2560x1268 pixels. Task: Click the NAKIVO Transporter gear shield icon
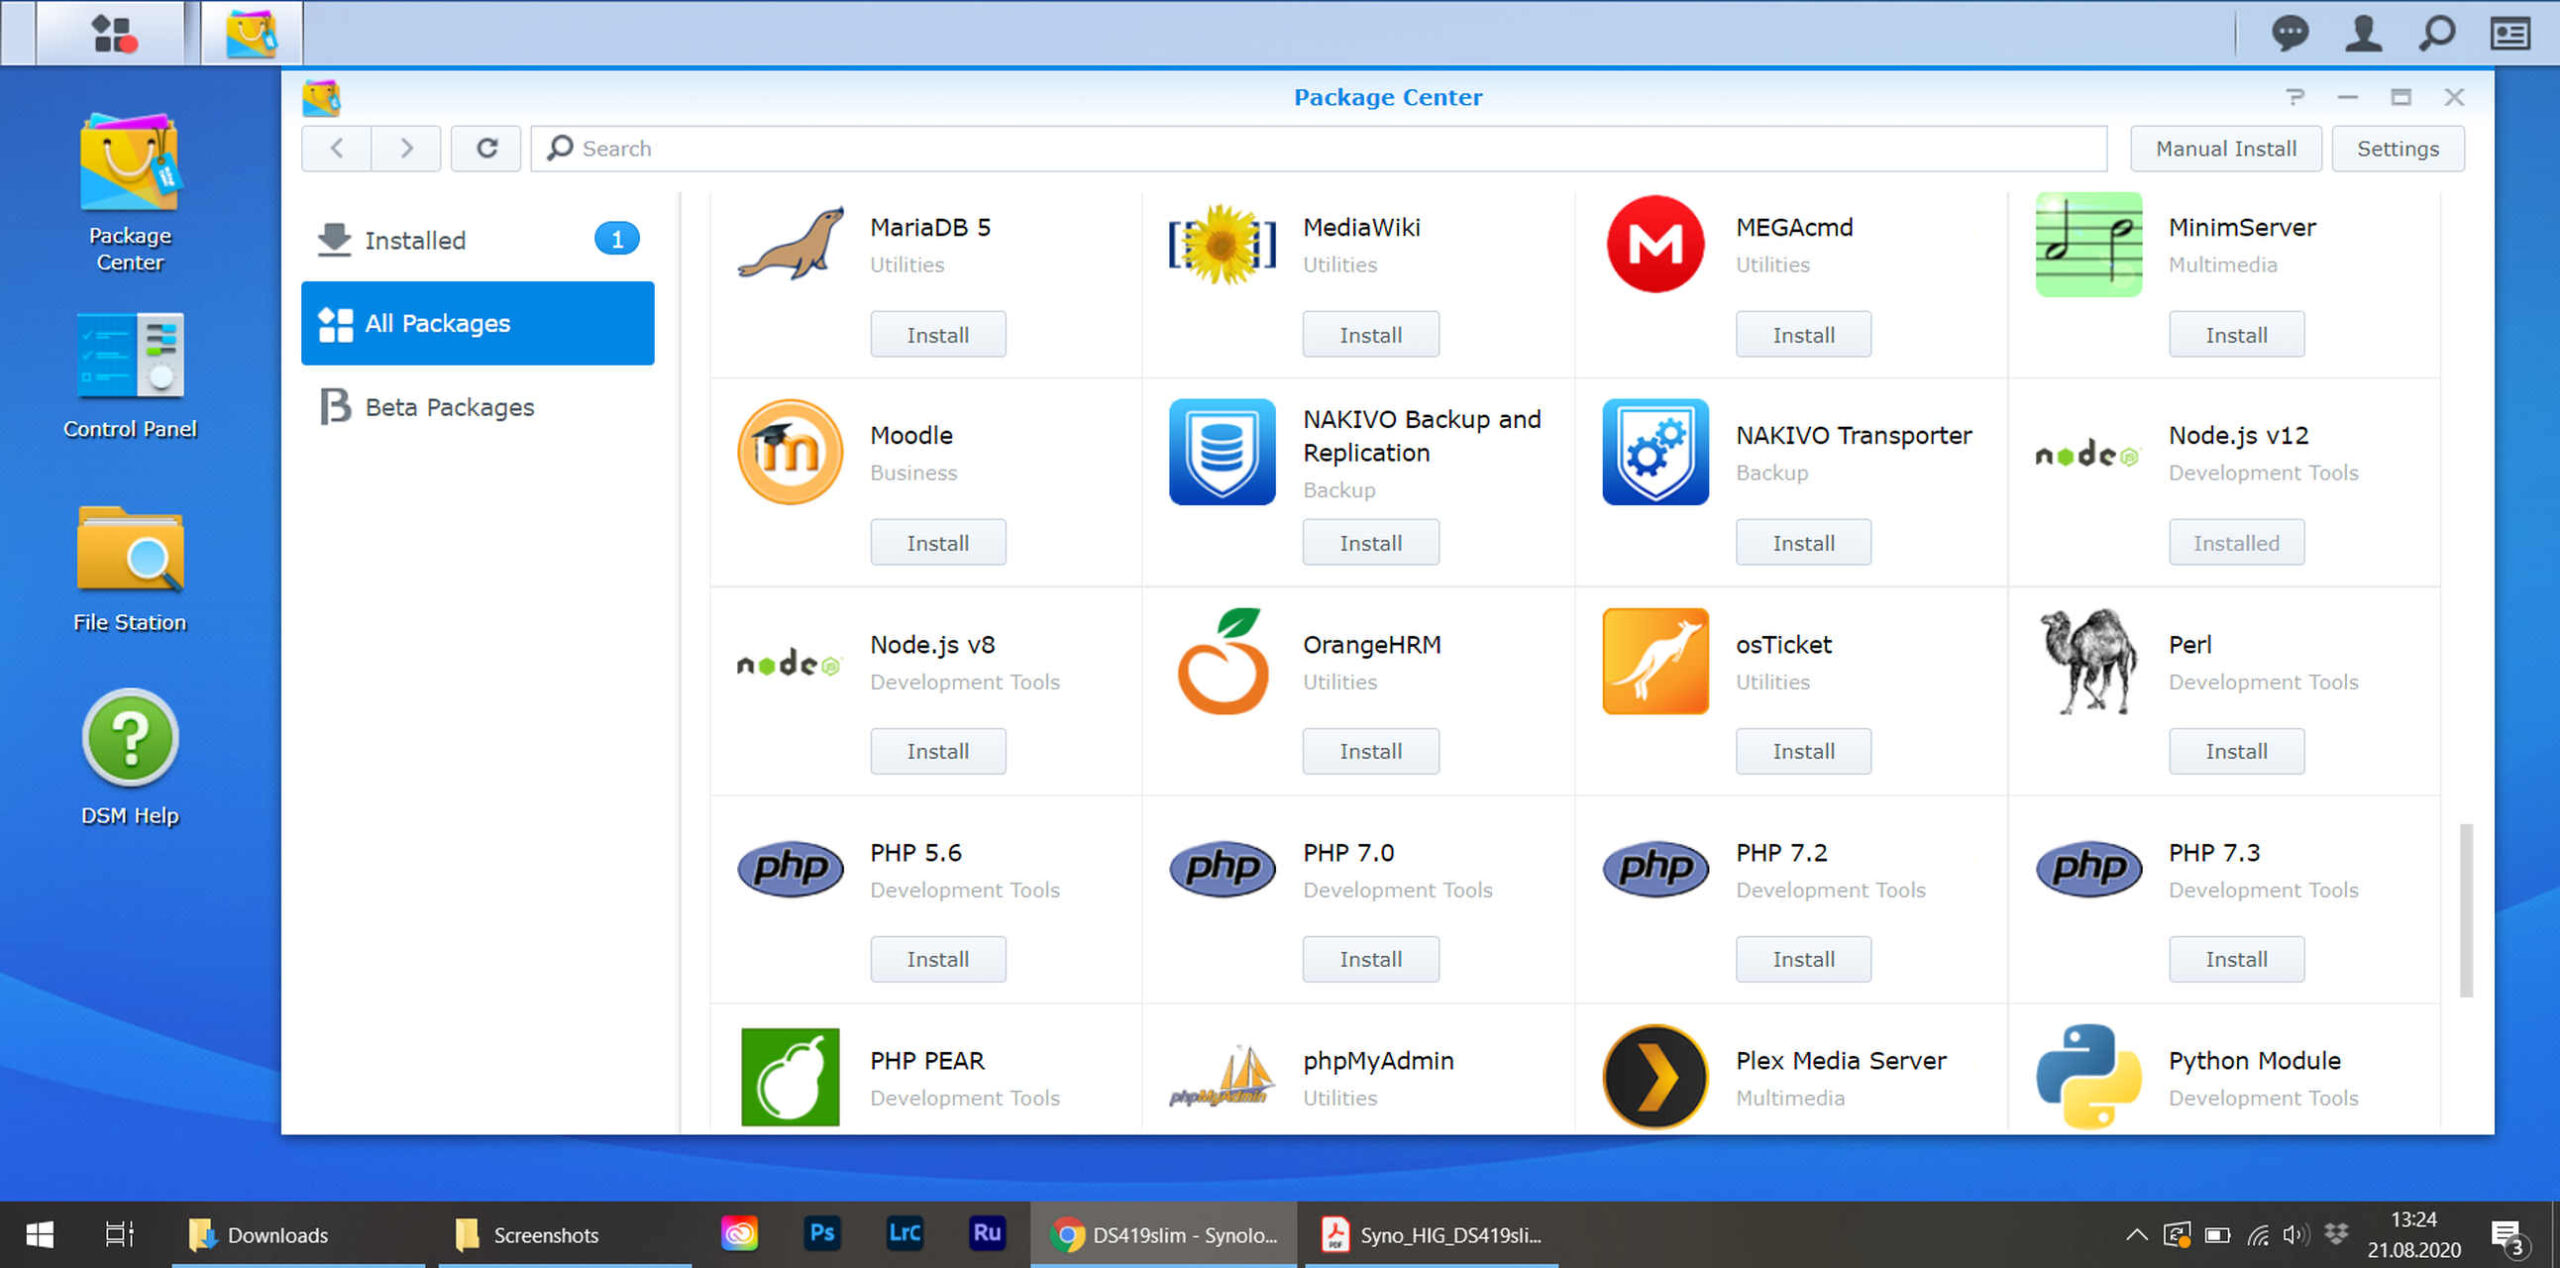(x=1655, y=452)
